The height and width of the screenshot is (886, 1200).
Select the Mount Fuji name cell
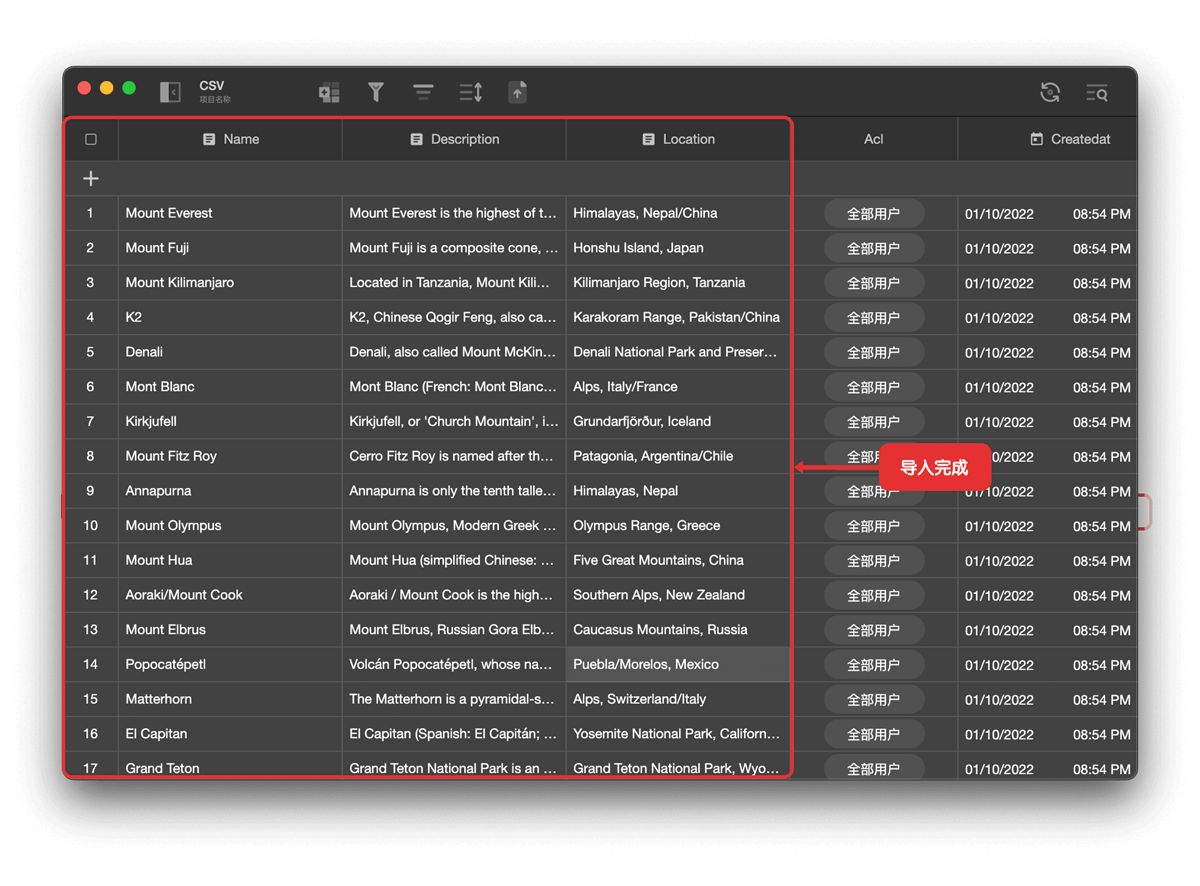point(230,248)
